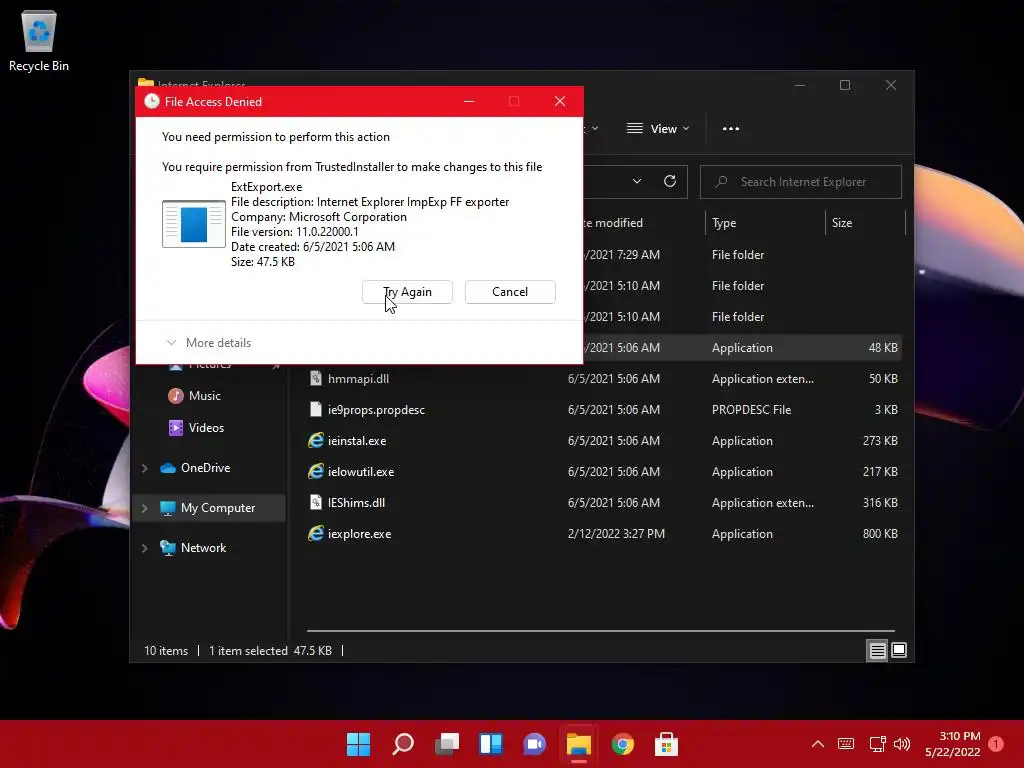Expand the OneDrive tree node
This screenshot has height=768, width=1024.
pos(144,468)
